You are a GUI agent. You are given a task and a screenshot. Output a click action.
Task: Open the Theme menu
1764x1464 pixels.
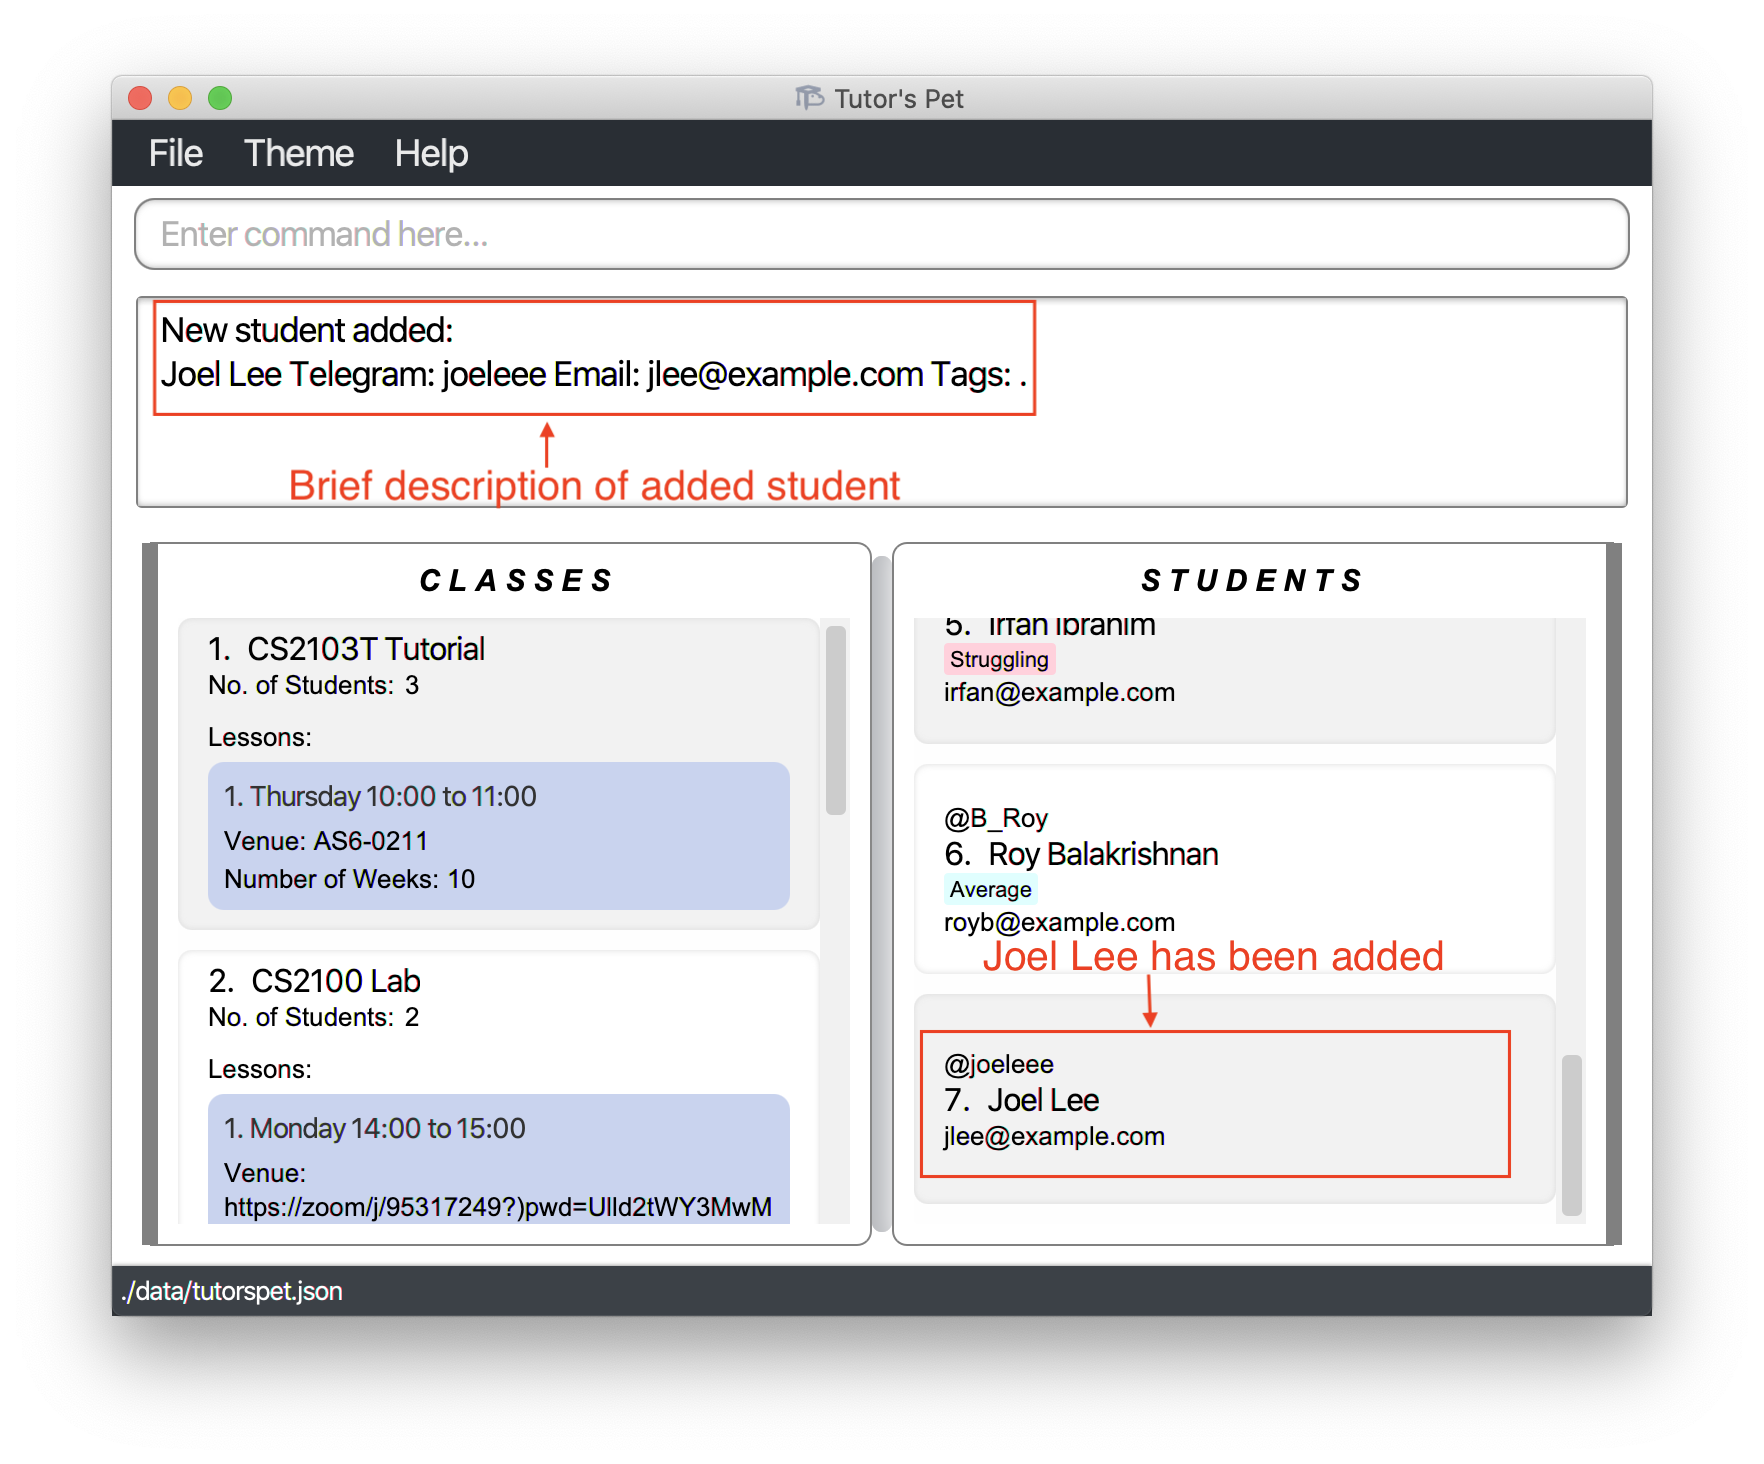click(x=299, y=154)
